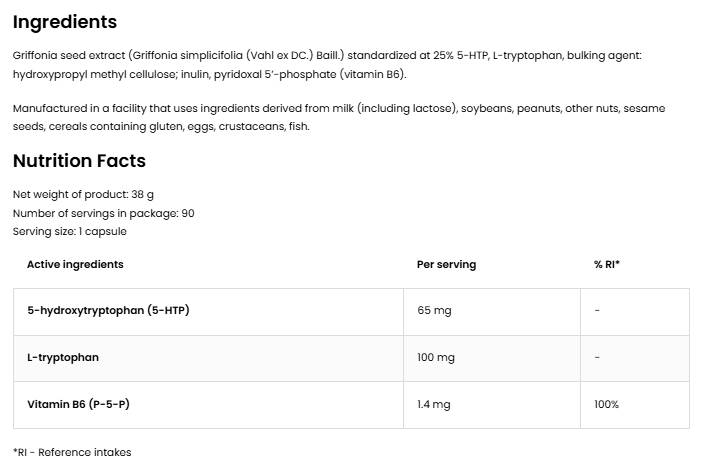Image resolution: width=707 pixels, height=470 pixels.
Task: Click the % RI dash in the L-tryptophan row
Action: [597, 358]
